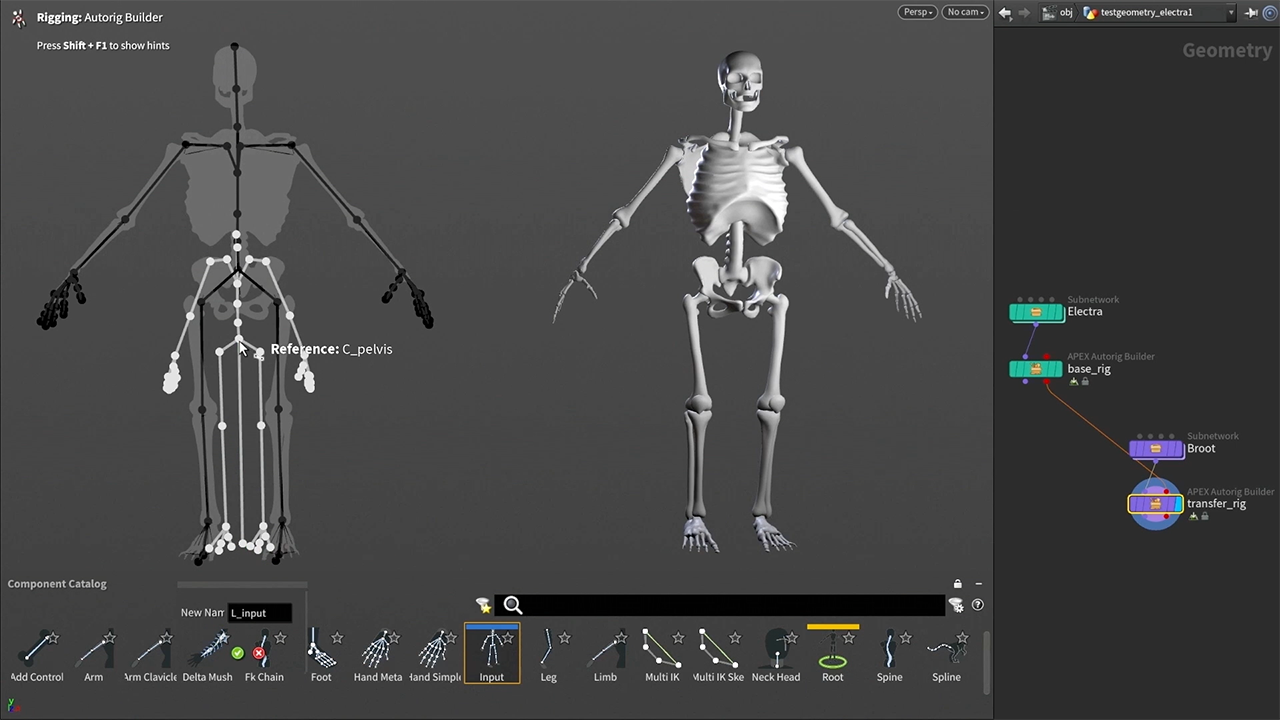Toggle the favorites filter star icon
Screen dimensions: 1280x720
point(484,605)
